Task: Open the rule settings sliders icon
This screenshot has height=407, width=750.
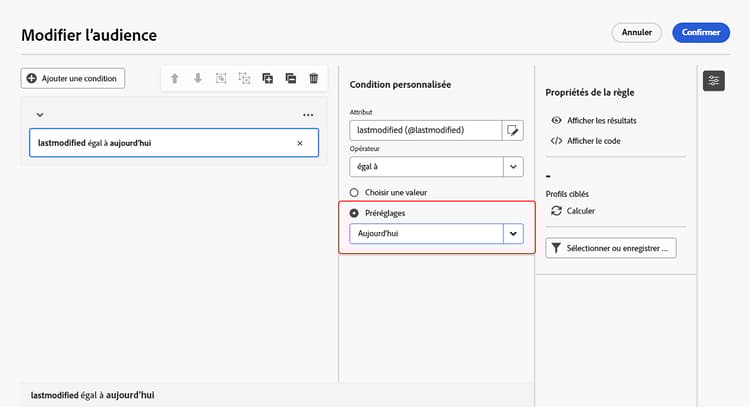Action: [713, 80]
